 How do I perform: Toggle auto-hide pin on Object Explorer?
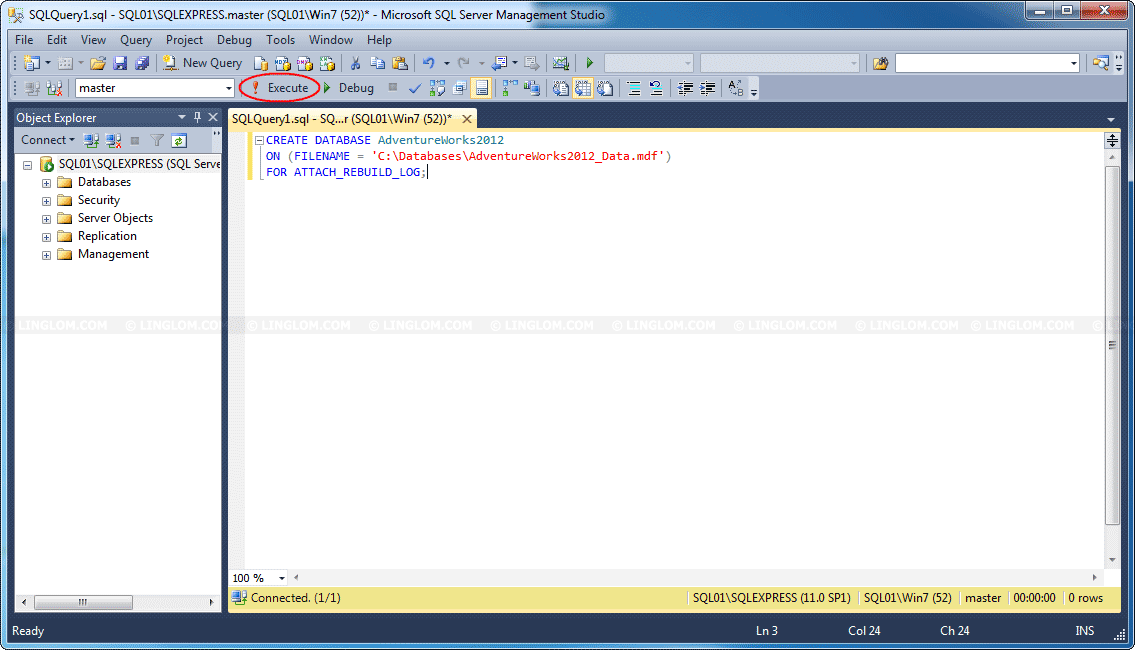[x=197, y=118]
